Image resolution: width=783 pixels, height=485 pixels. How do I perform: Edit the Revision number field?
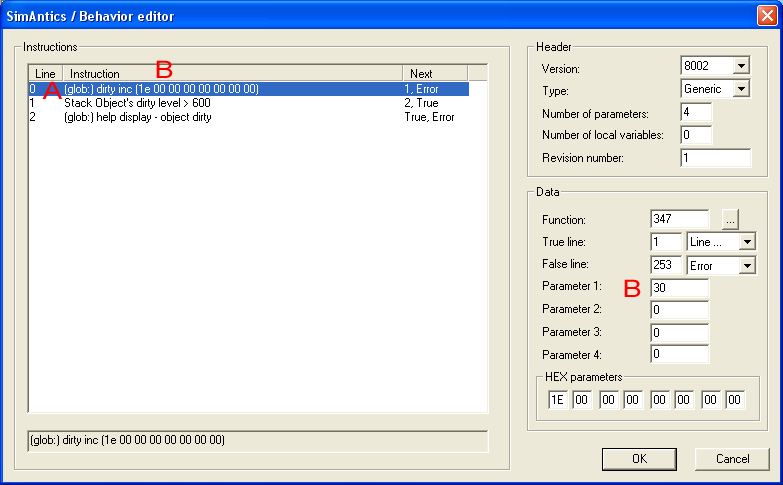pos(716,158)
